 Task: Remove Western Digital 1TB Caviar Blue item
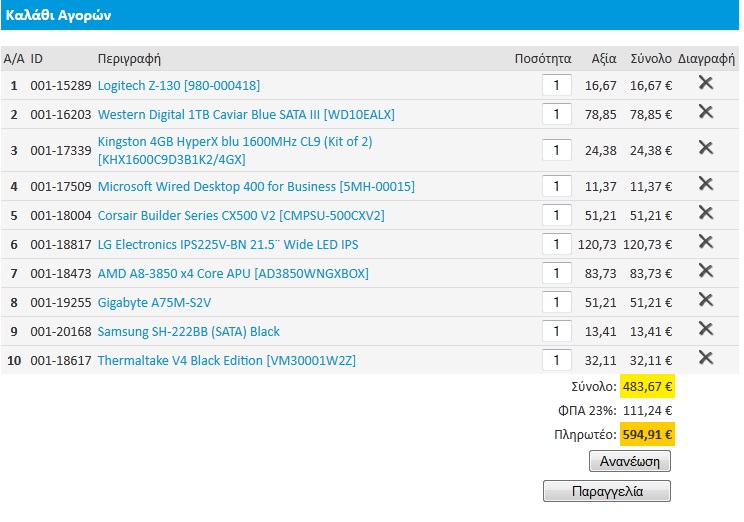(706, 112)
